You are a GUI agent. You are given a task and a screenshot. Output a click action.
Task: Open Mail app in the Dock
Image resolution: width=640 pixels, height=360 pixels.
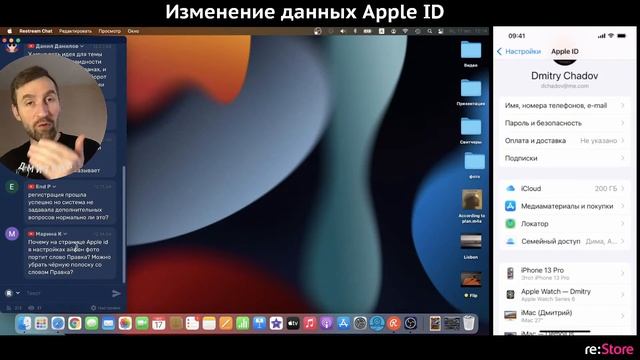pos(108,324)
